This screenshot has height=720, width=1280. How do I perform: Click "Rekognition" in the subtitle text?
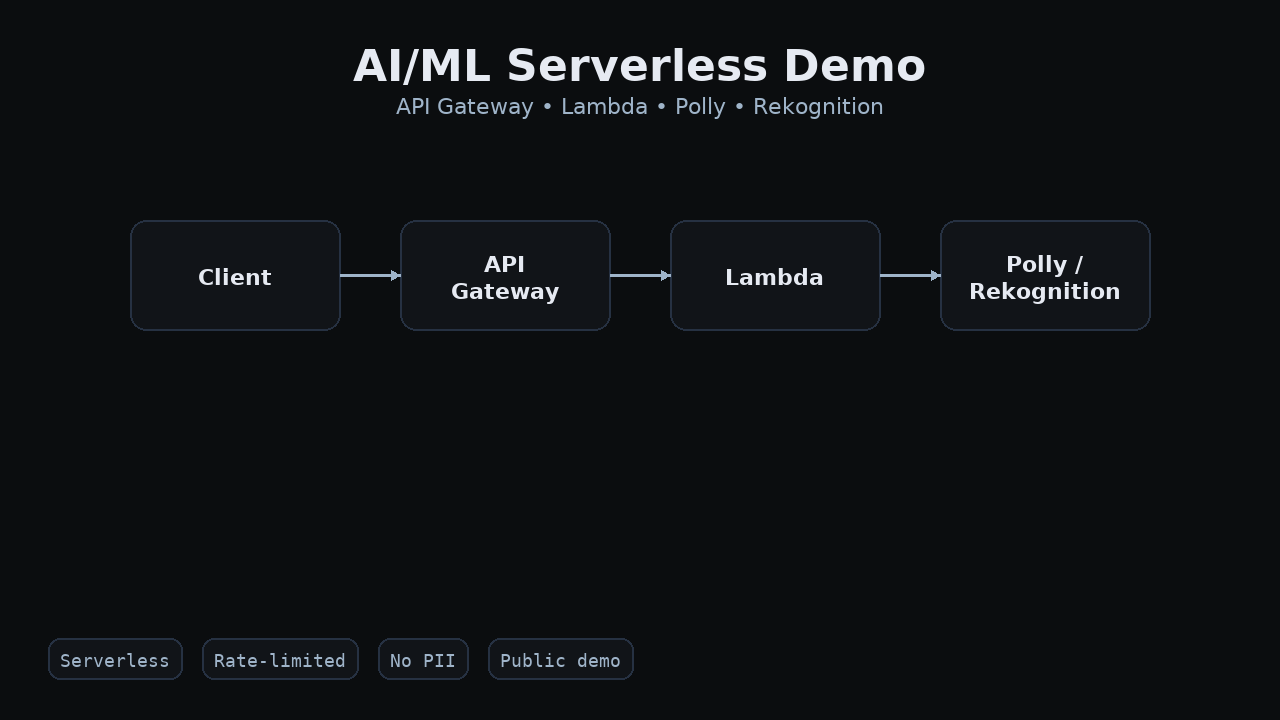pos(818,107)
